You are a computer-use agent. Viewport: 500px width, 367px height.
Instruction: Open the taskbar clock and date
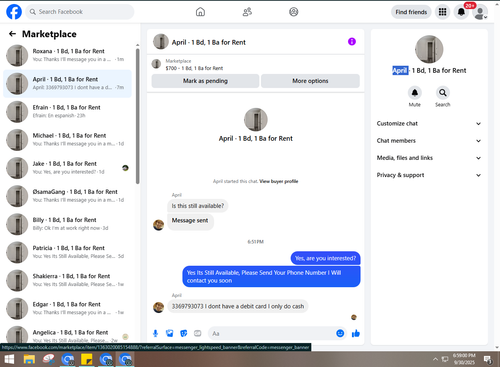464,359
